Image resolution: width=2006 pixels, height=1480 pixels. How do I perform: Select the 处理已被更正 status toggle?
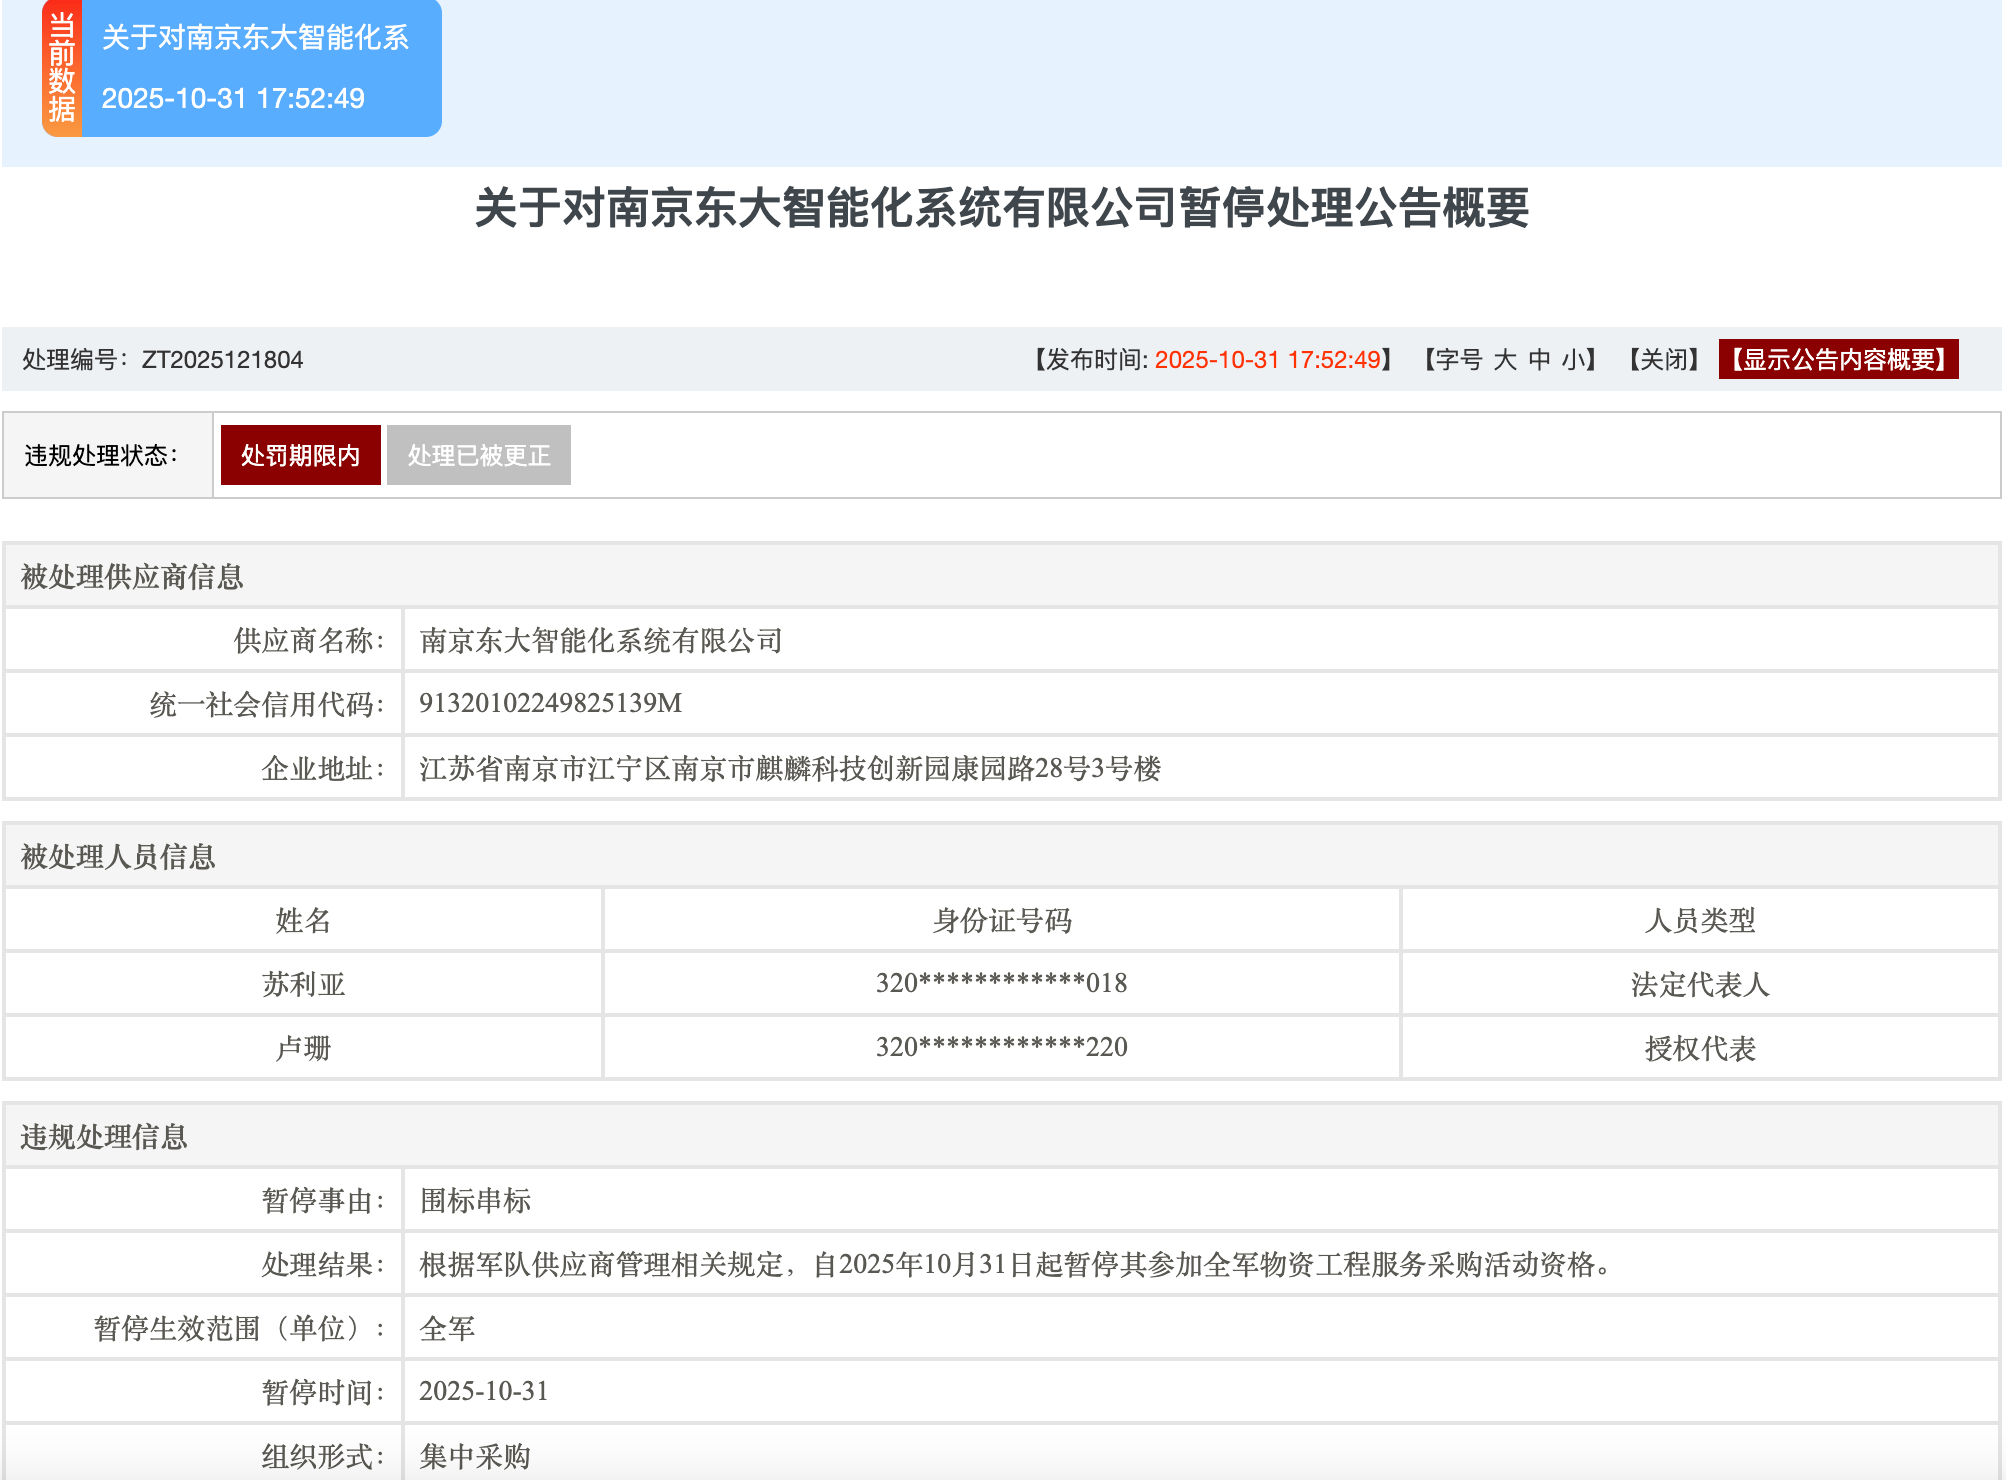478,454
